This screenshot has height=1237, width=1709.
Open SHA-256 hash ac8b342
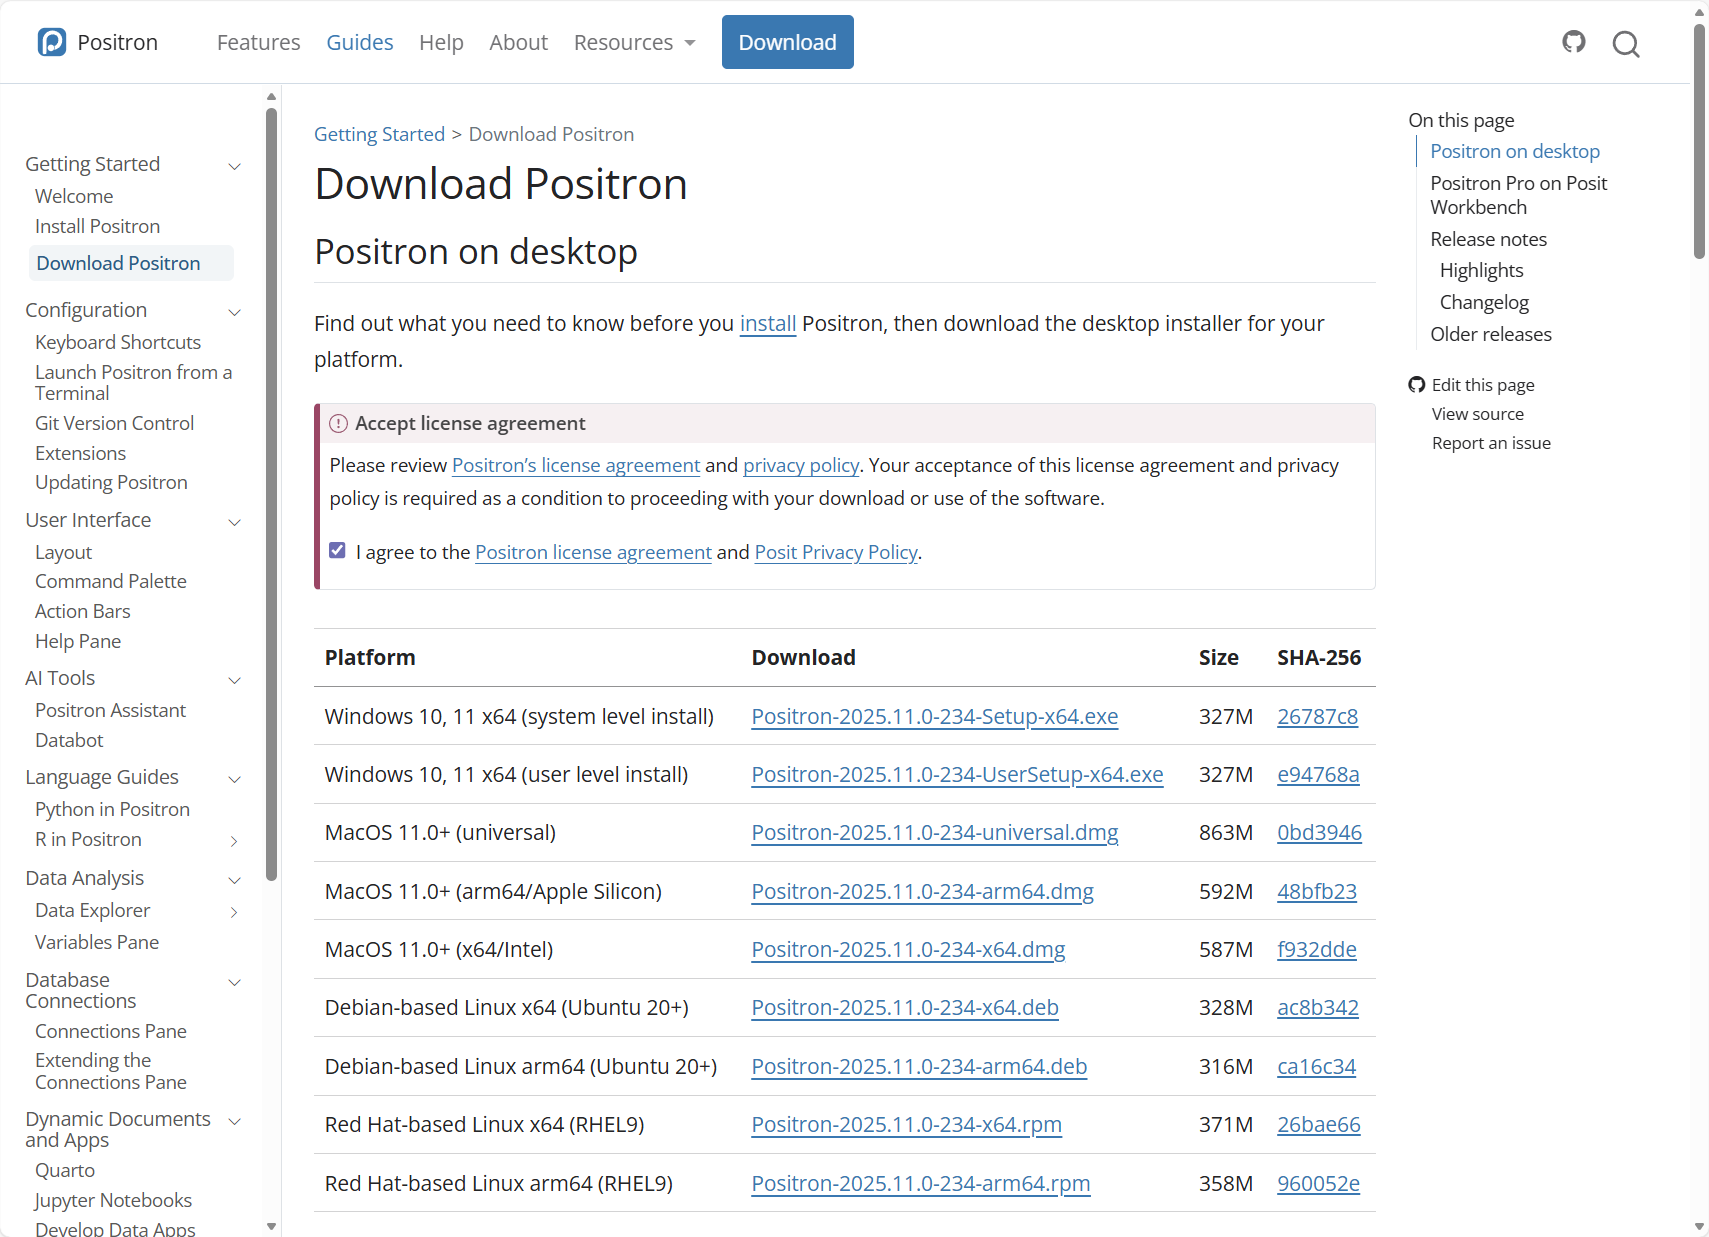click(x=1318, y=1007)
